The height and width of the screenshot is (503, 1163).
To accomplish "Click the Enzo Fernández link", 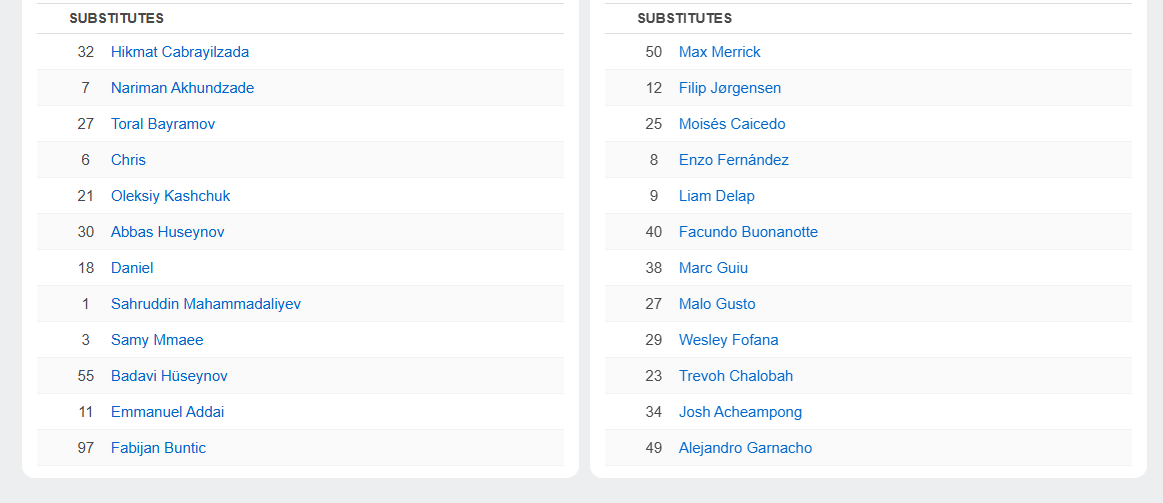I will point(733,160).
